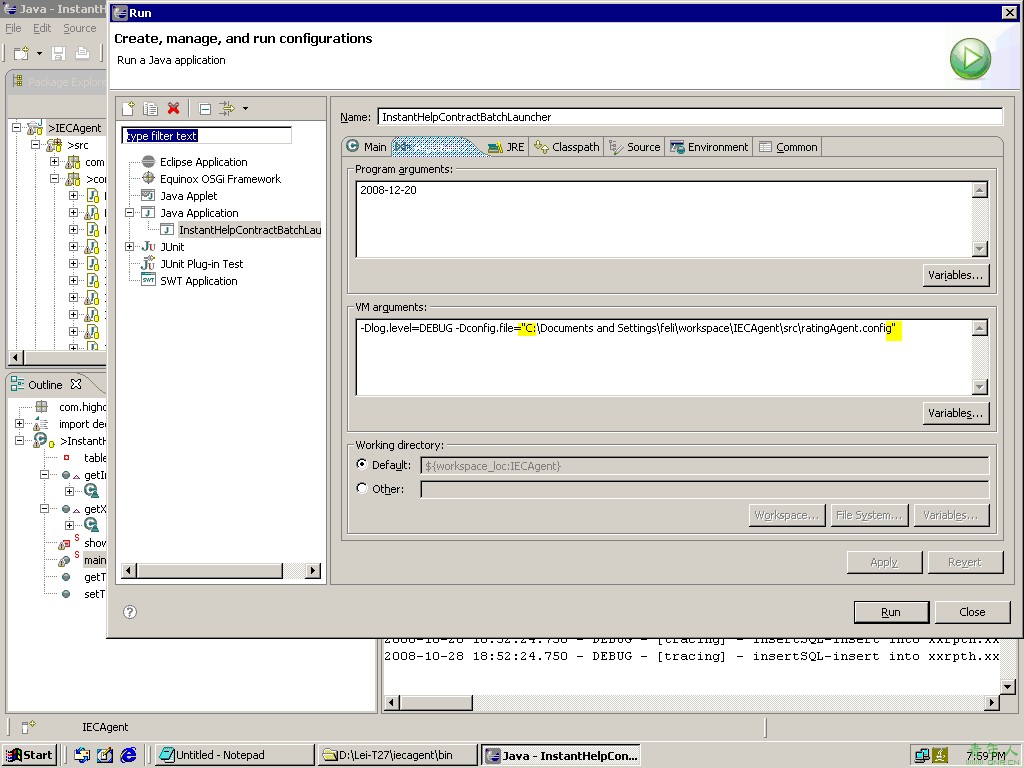The width and height of the screenshot is (1024, 768).
Task: Select InstantHelpContractBatchLauncher configuration
Action: click(x=250, y=230)
